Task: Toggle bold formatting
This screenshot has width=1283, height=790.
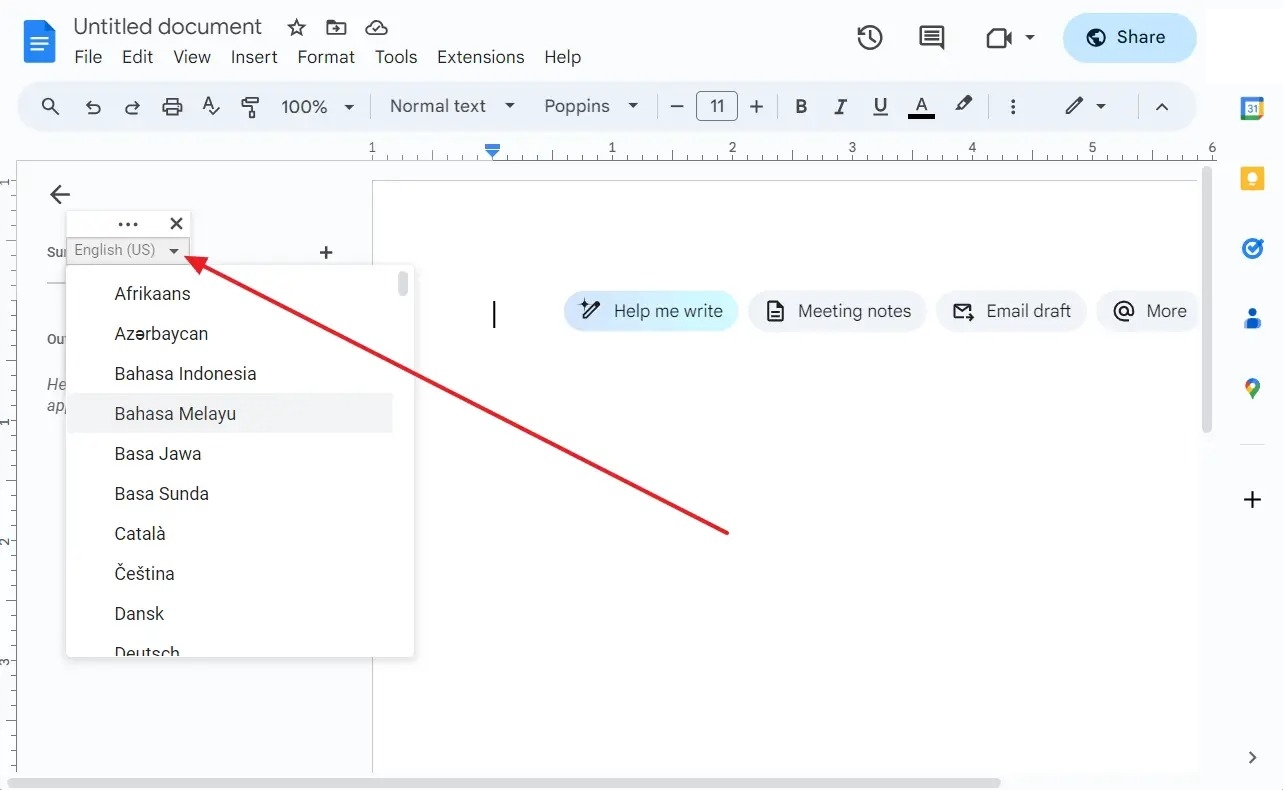Action: click(800, 106)
